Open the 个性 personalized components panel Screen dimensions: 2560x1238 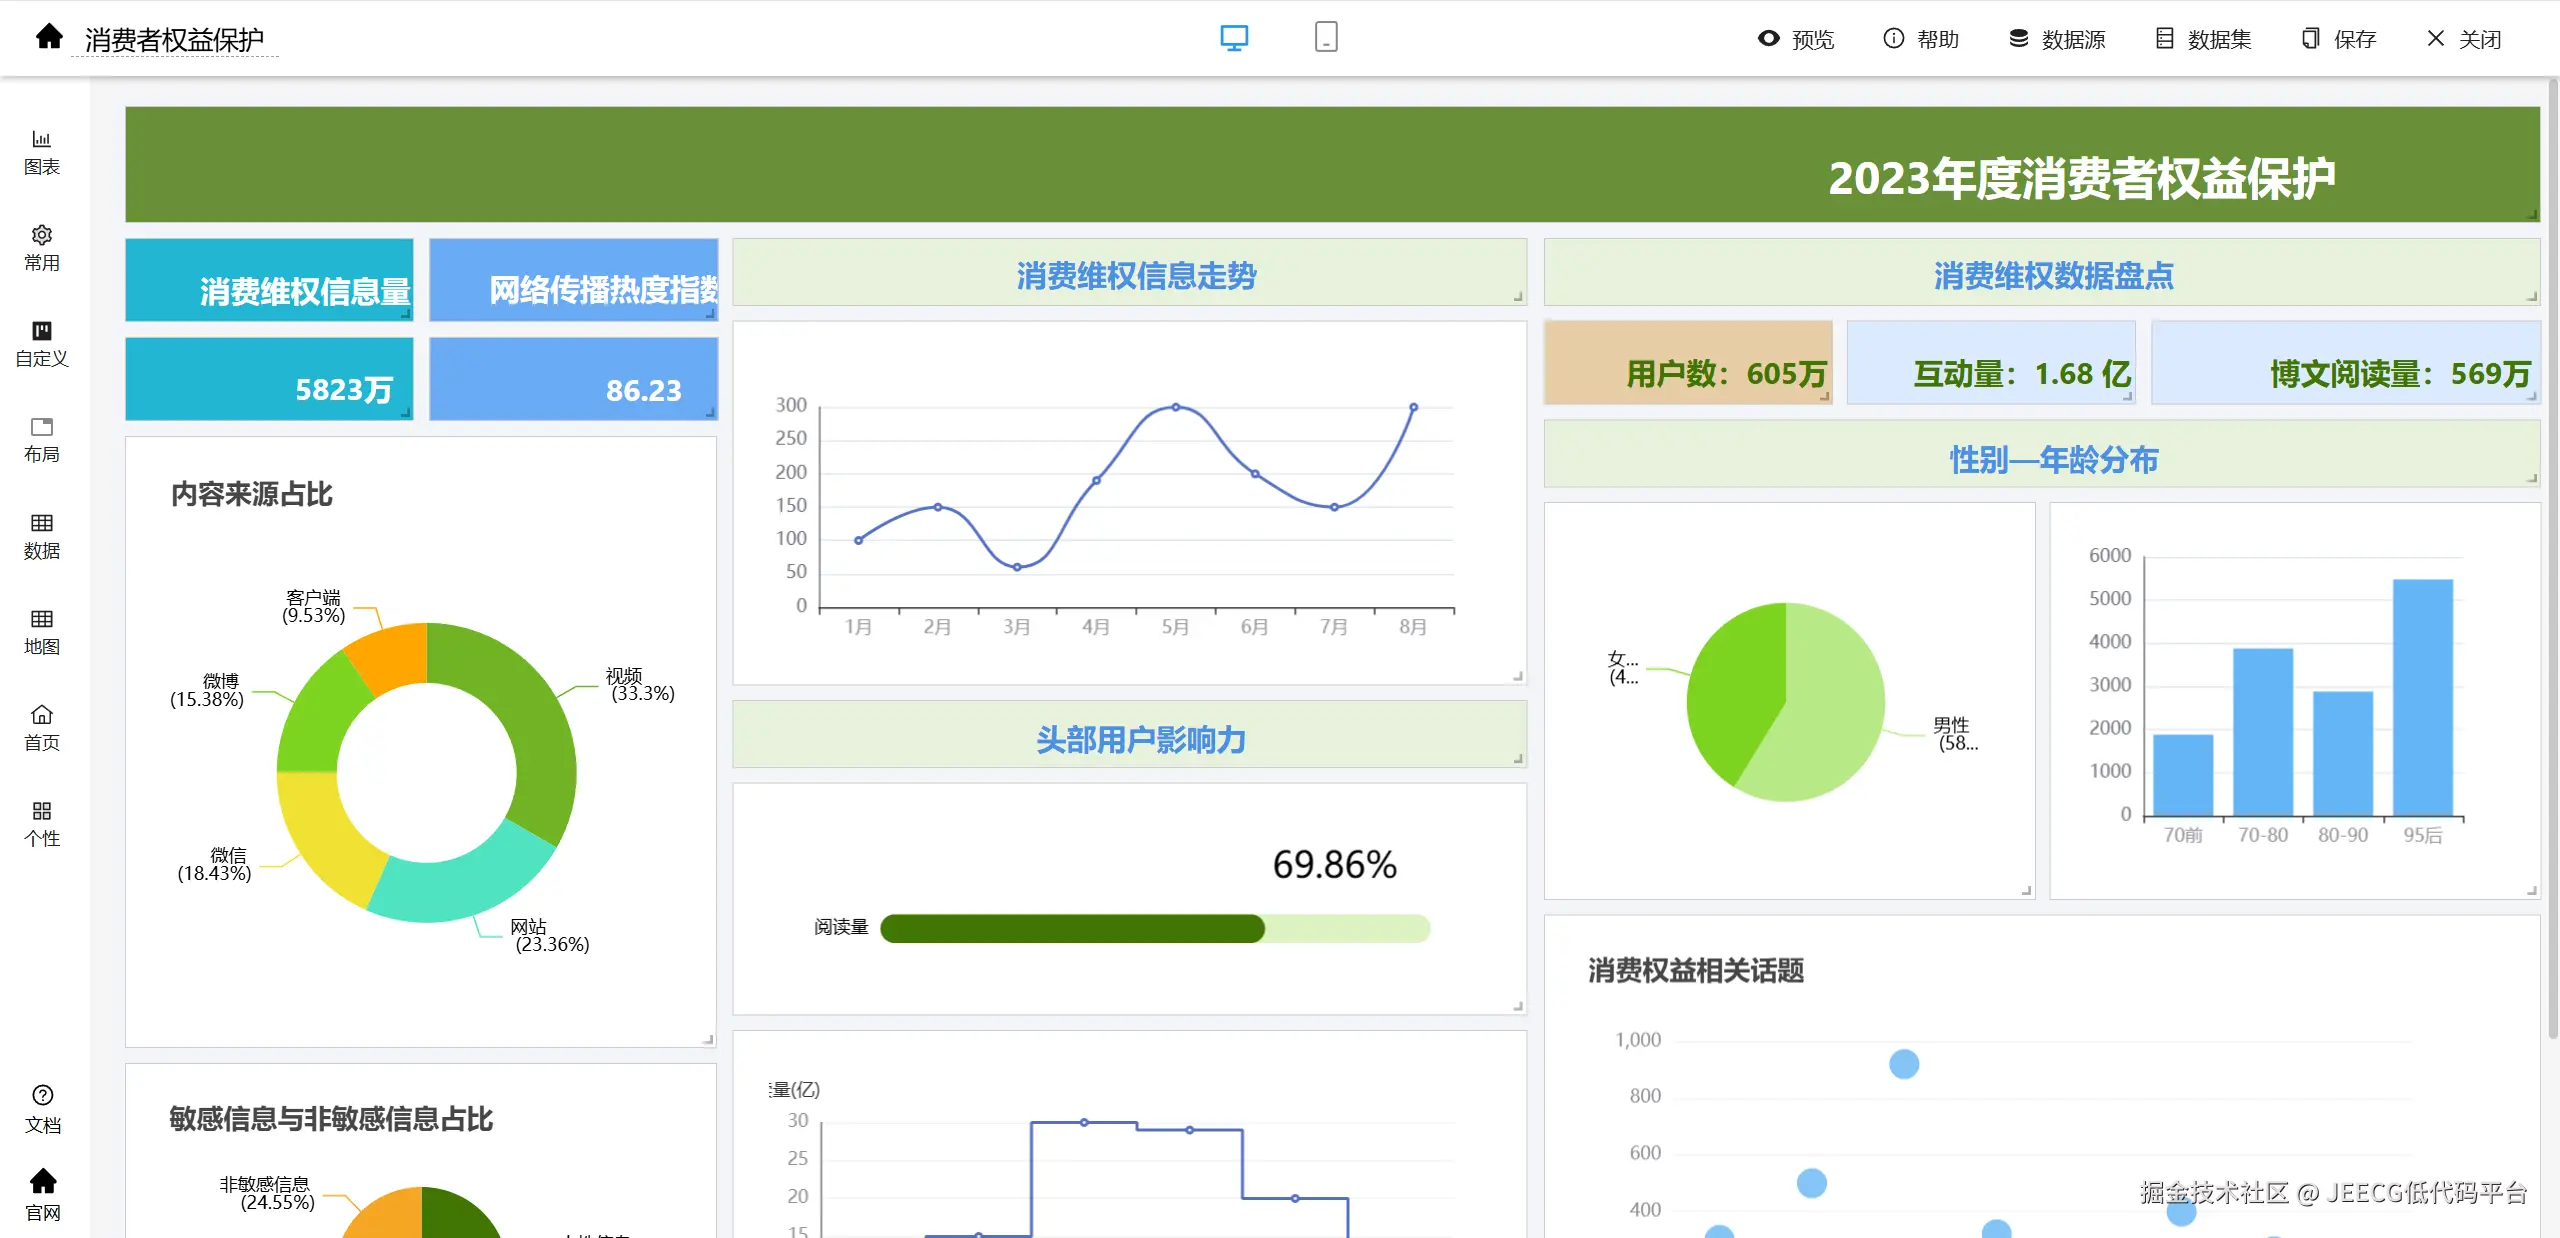click(x=41, y=823)
